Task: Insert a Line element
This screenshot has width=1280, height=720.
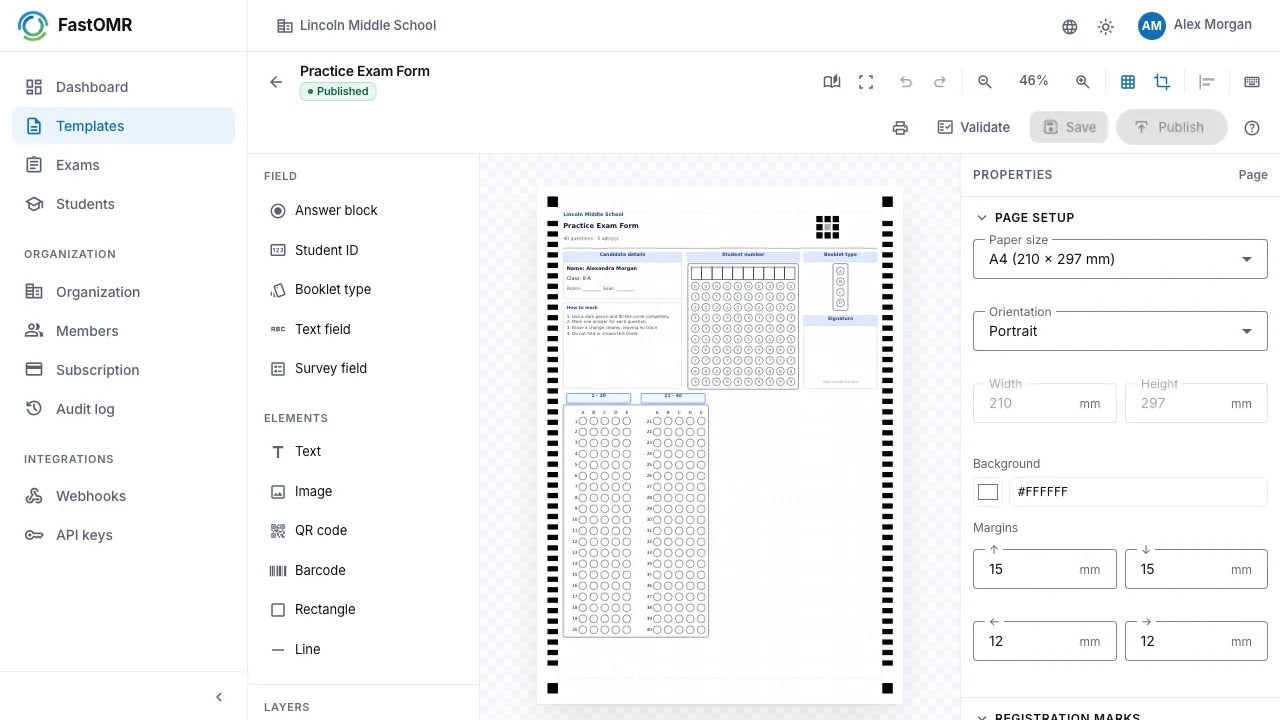Action: point(364,649)
